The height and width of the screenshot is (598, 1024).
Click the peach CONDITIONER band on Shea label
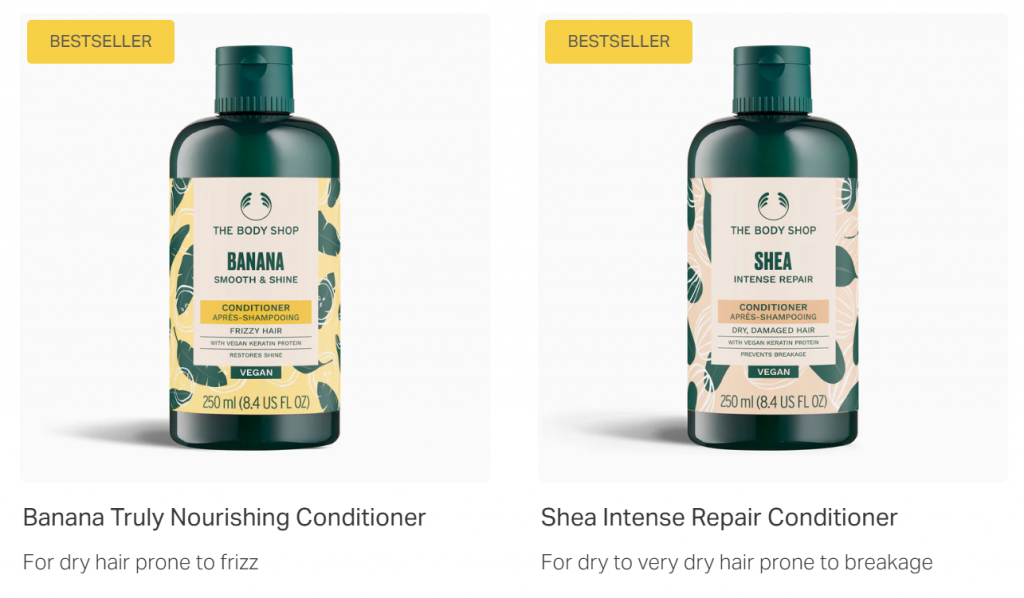pos(773,311)
